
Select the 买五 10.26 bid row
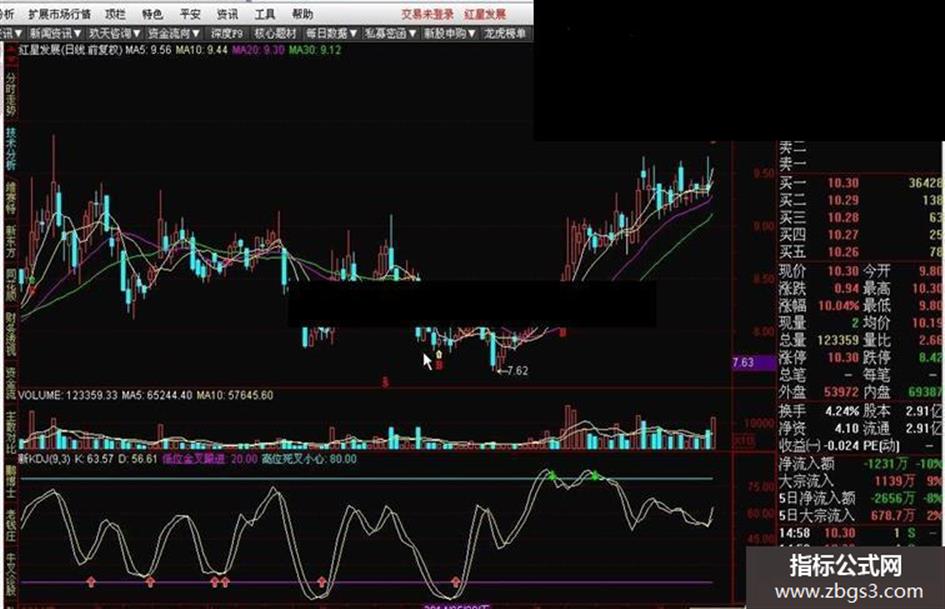click(x=861, y=252)
